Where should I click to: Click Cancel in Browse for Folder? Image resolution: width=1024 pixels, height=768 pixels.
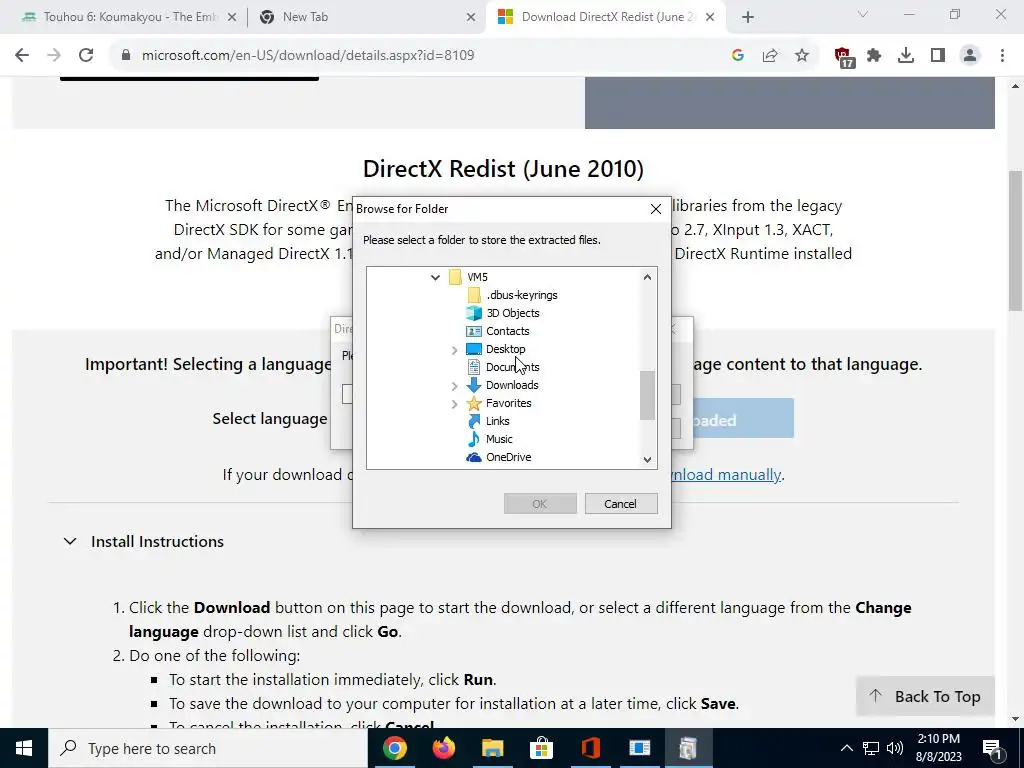click(620, 504)
